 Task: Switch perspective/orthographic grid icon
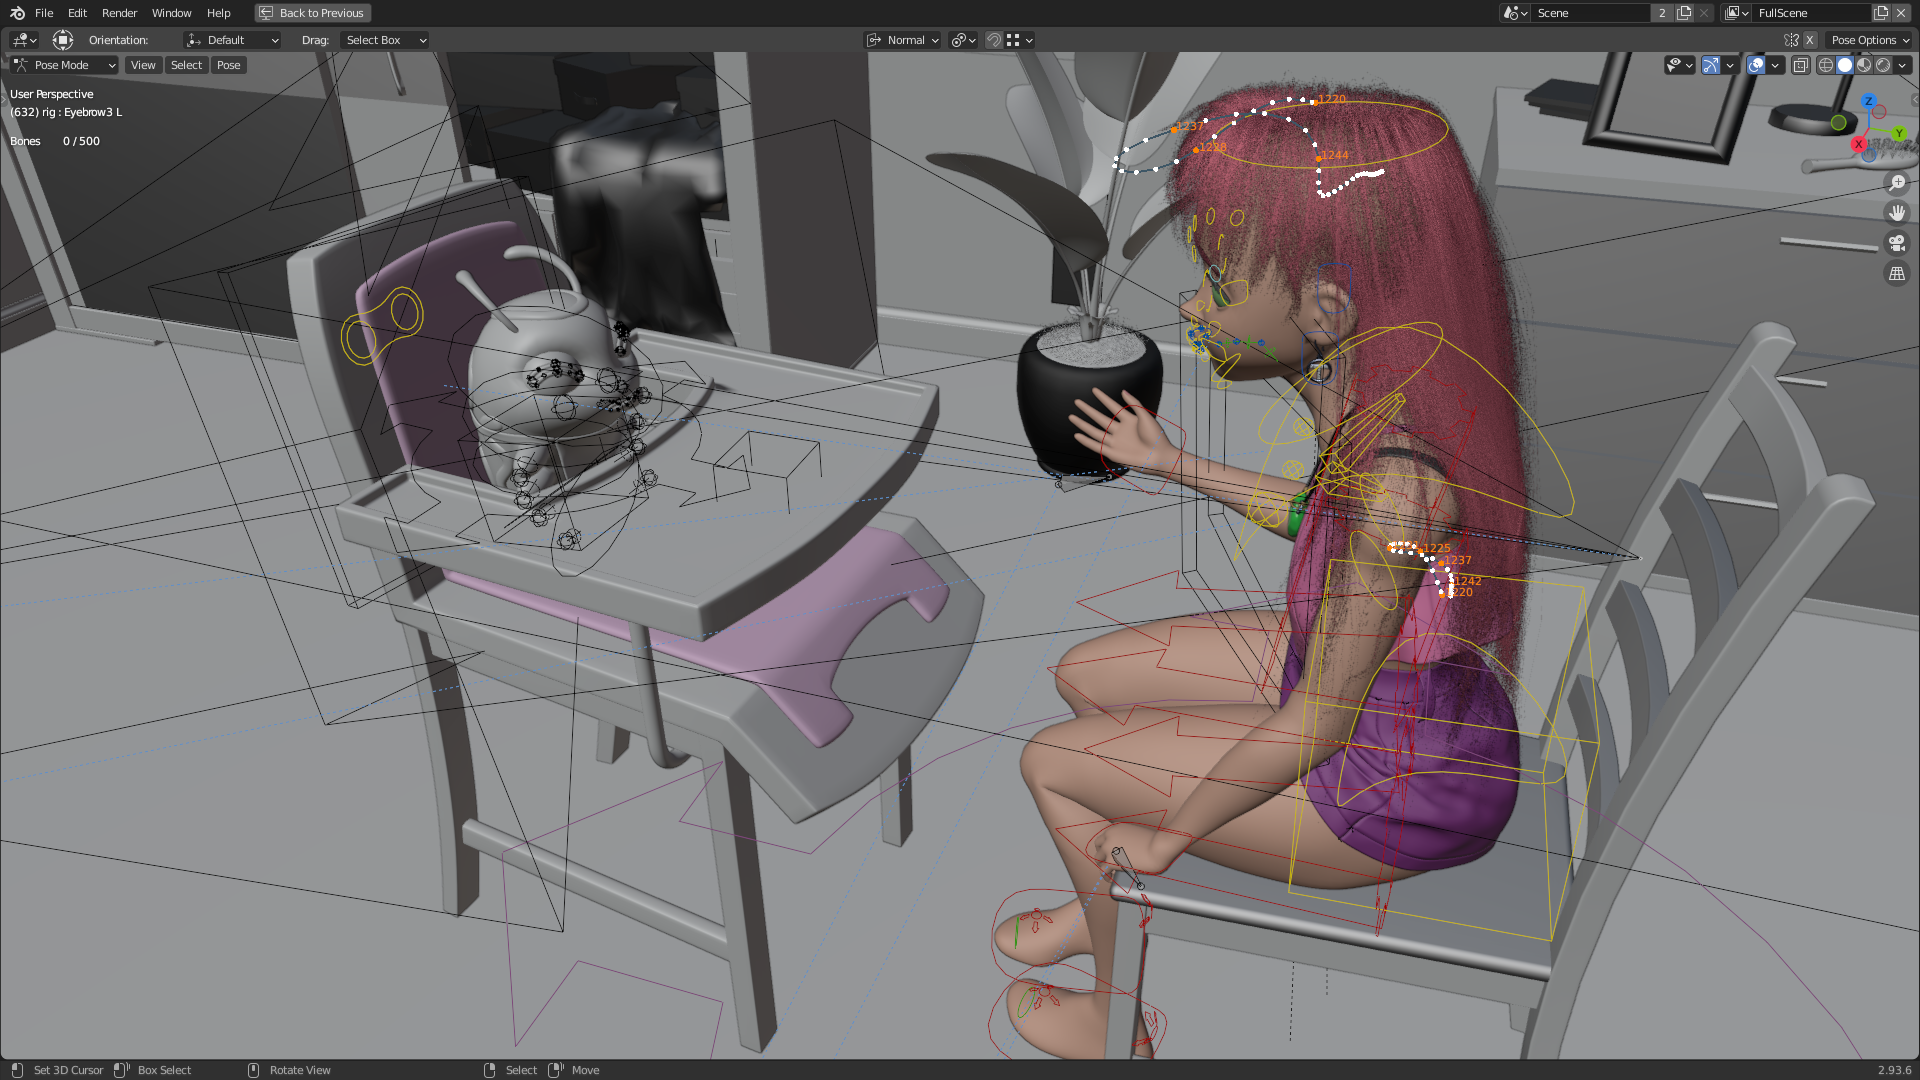[1897, 273]
